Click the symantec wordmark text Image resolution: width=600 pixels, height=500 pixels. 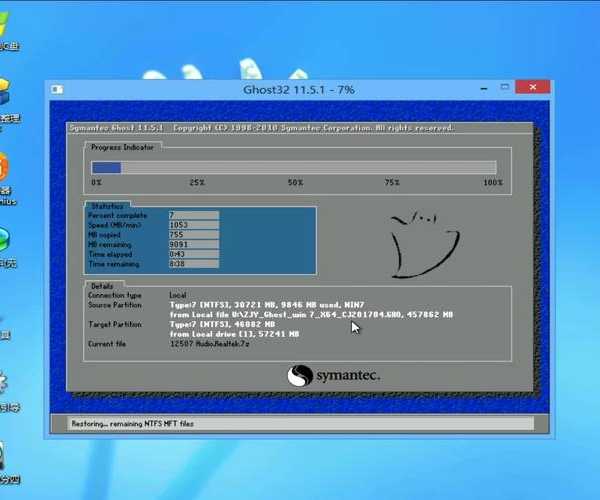click(x=348, y=376)
